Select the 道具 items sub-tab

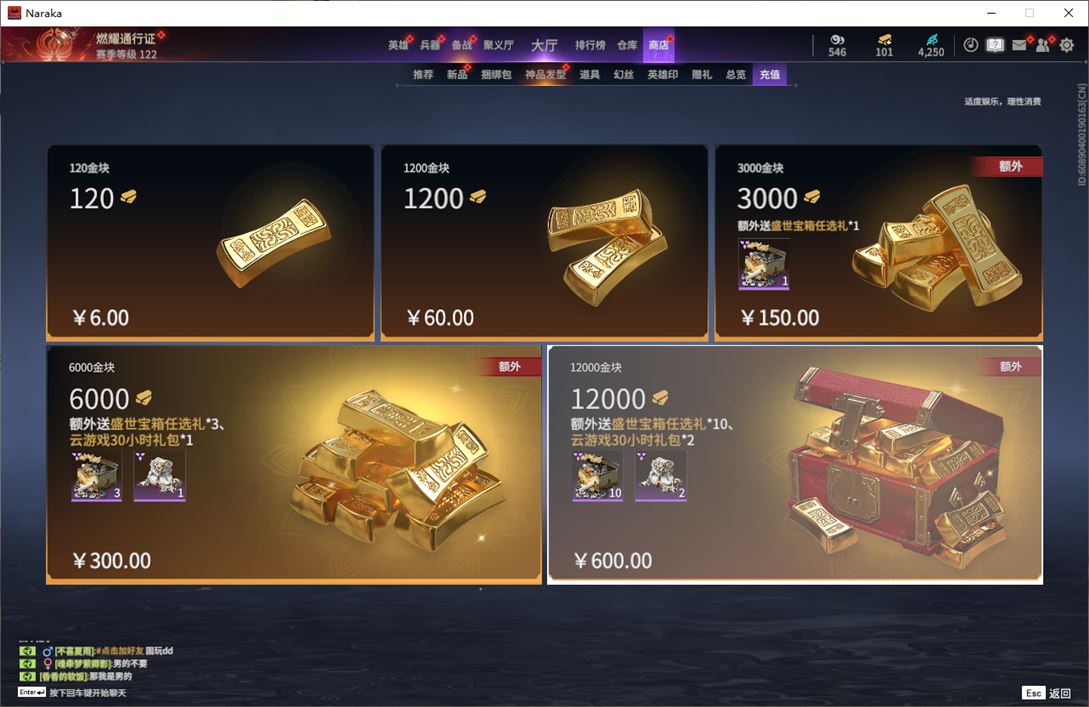point(590,74)
